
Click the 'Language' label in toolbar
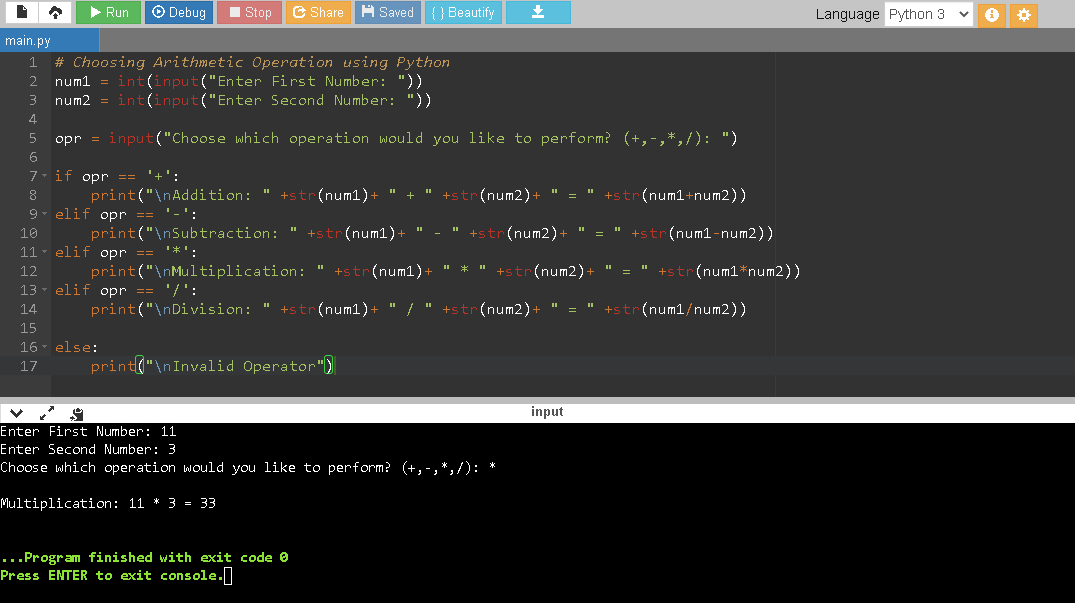click(847, 14)
